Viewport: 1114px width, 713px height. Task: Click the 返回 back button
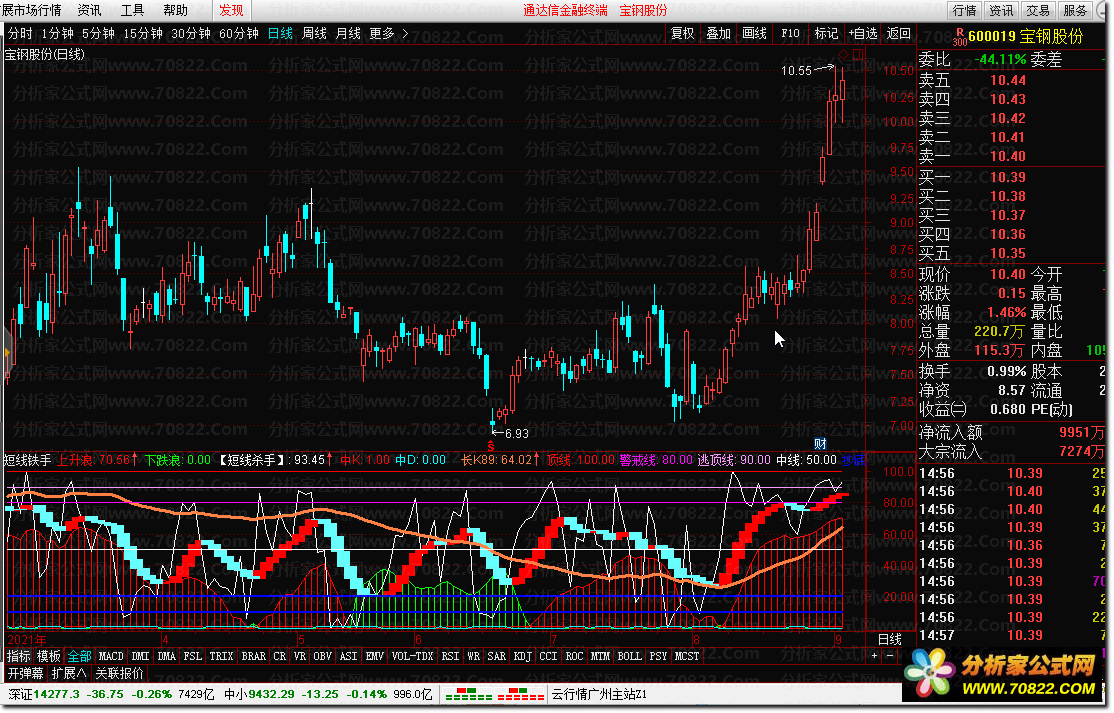[x=899, y=33]
